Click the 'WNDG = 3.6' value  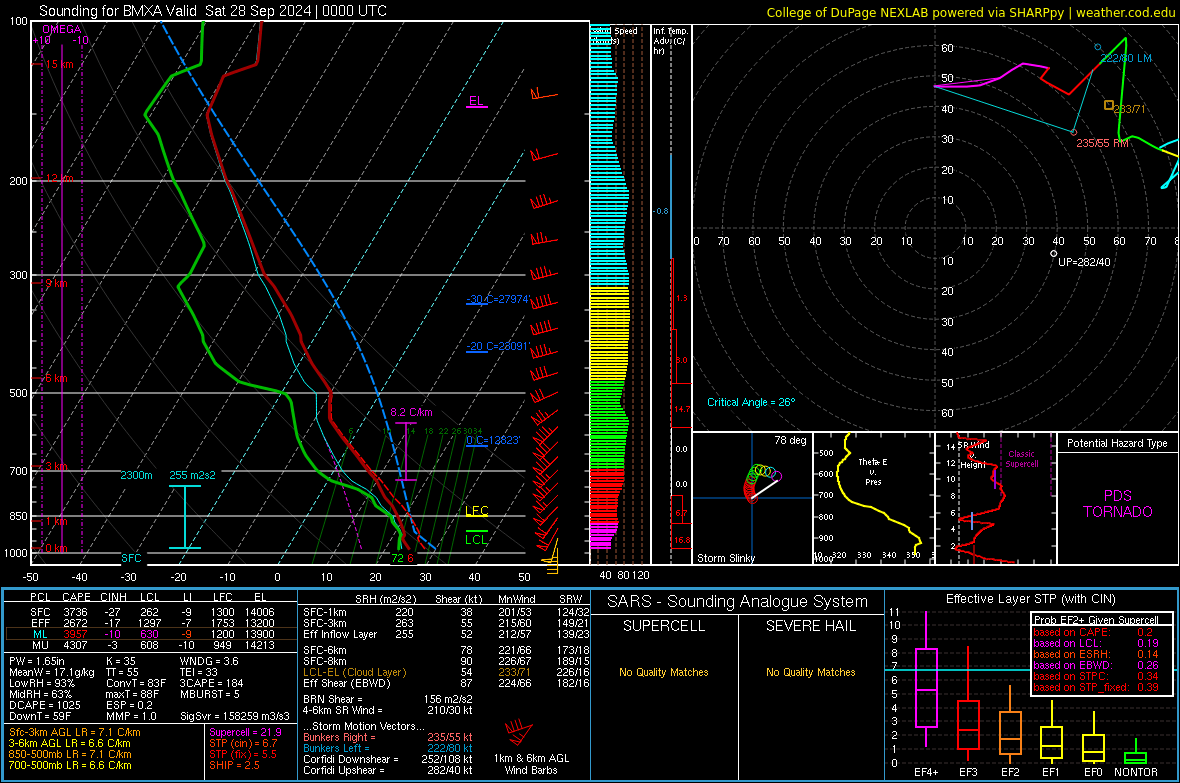click(209, 661)
